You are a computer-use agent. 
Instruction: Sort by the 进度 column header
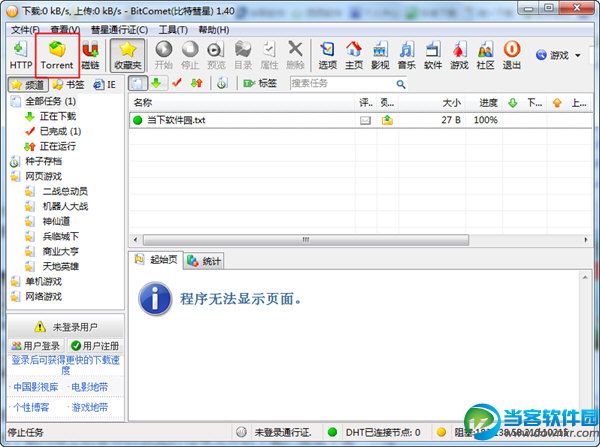click(484, 103)
